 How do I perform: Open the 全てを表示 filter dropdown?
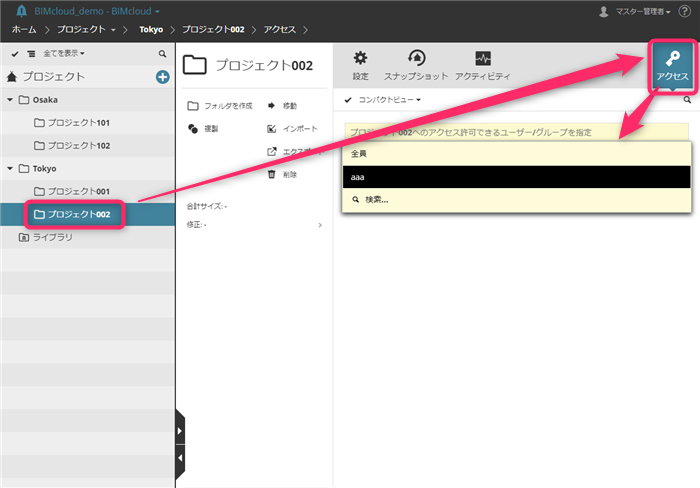64,54
